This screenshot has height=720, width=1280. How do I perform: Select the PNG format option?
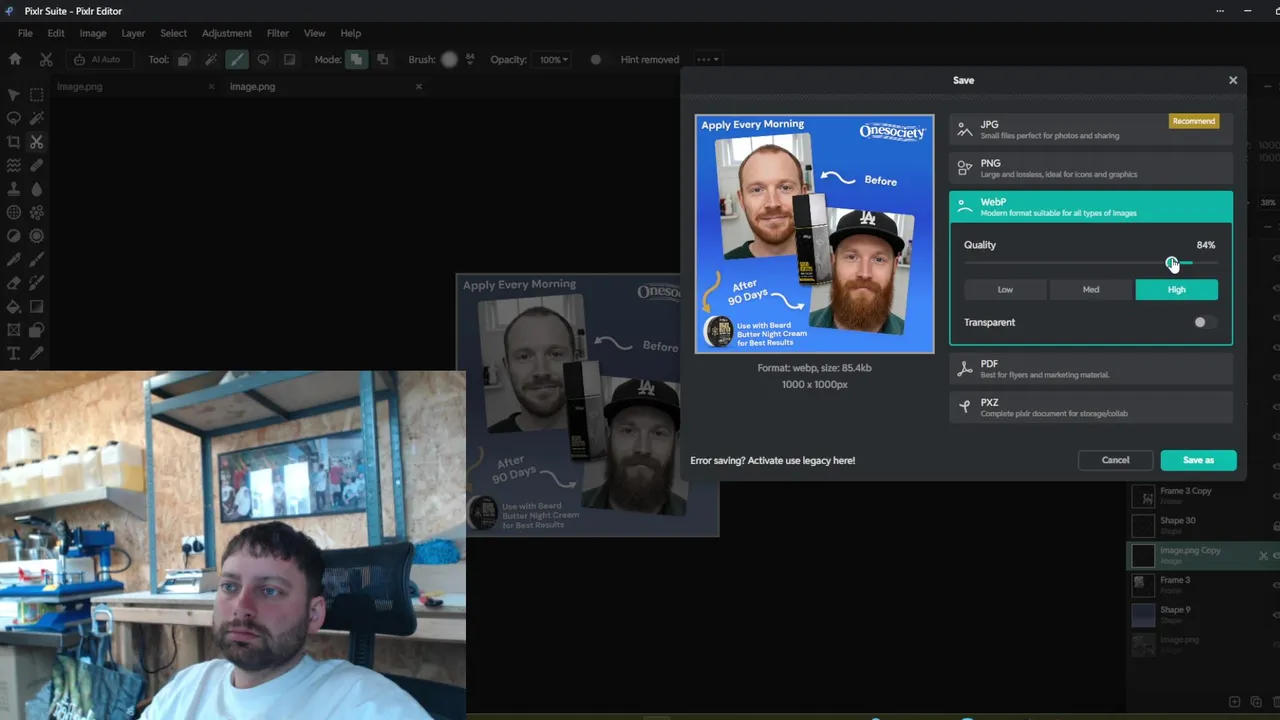click(1090, 168)
